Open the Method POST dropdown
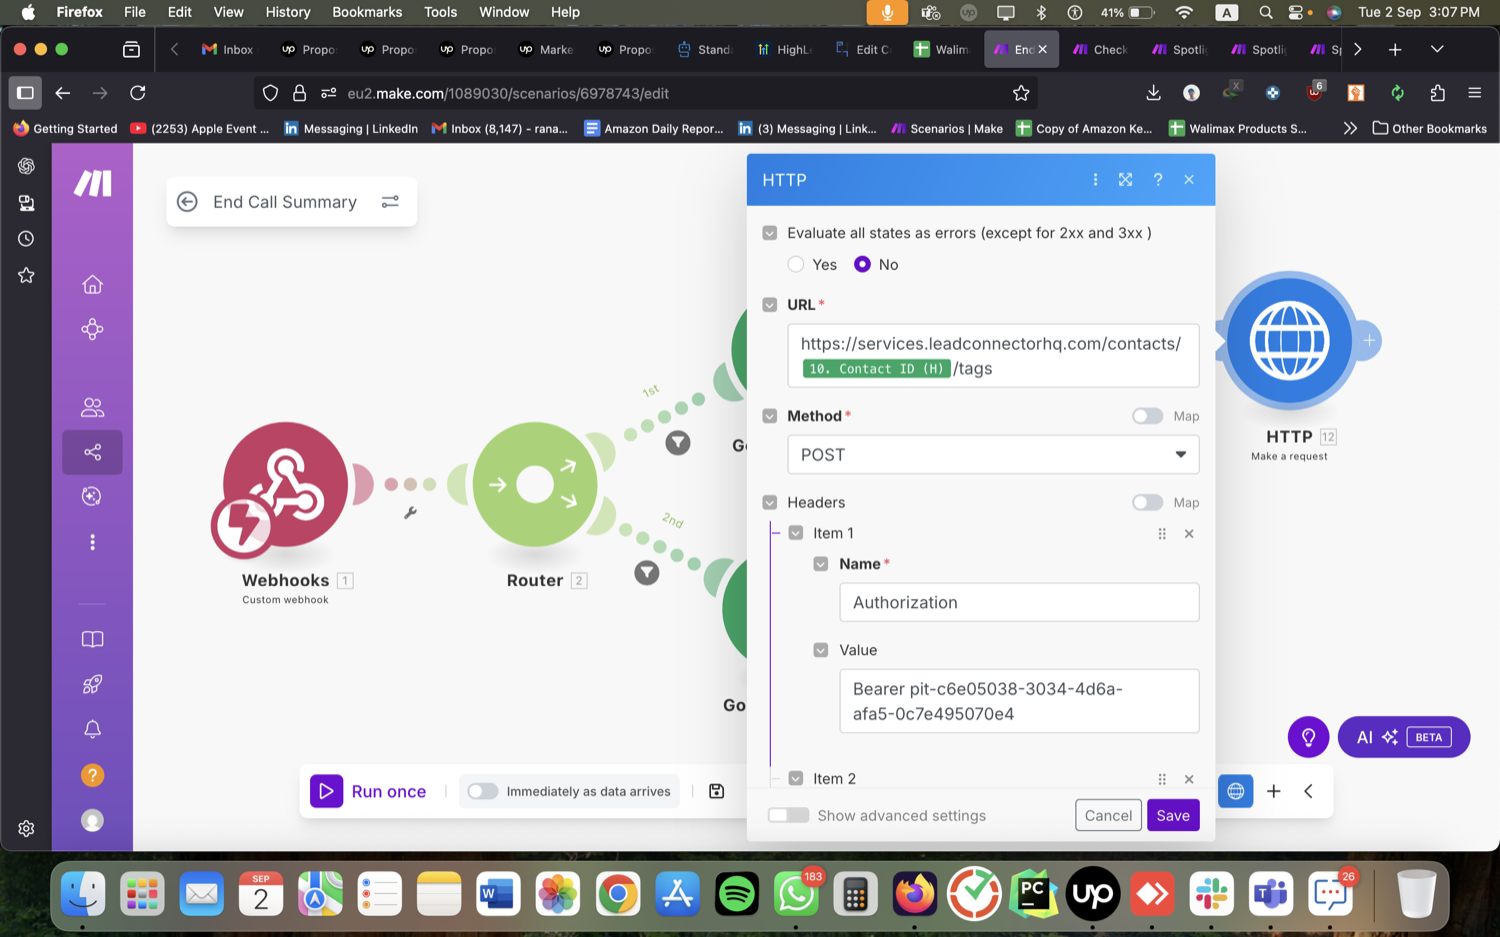The width and height of the screenshot is (1500, 937). [993, 455]
